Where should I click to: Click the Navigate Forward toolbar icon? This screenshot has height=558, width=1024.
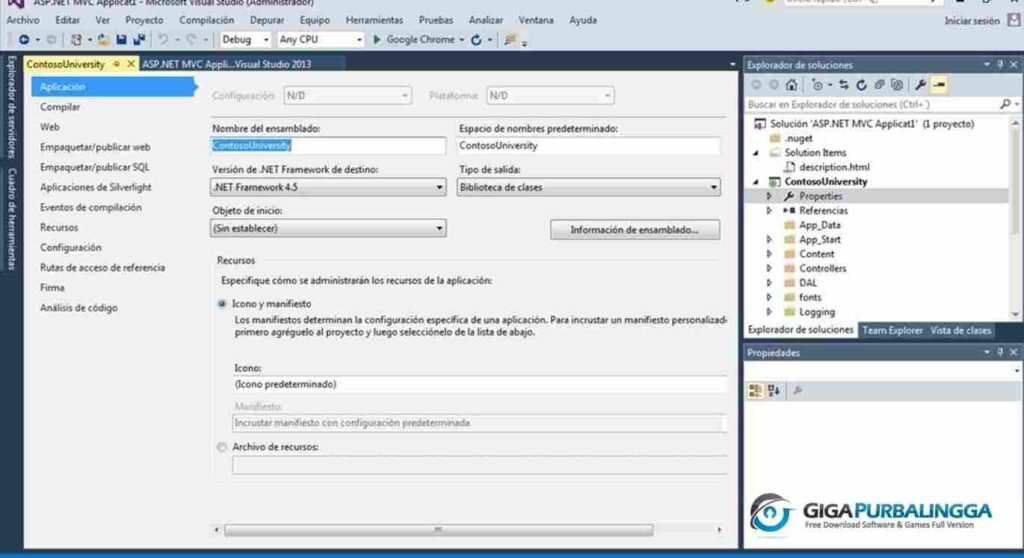pos(52,40)
